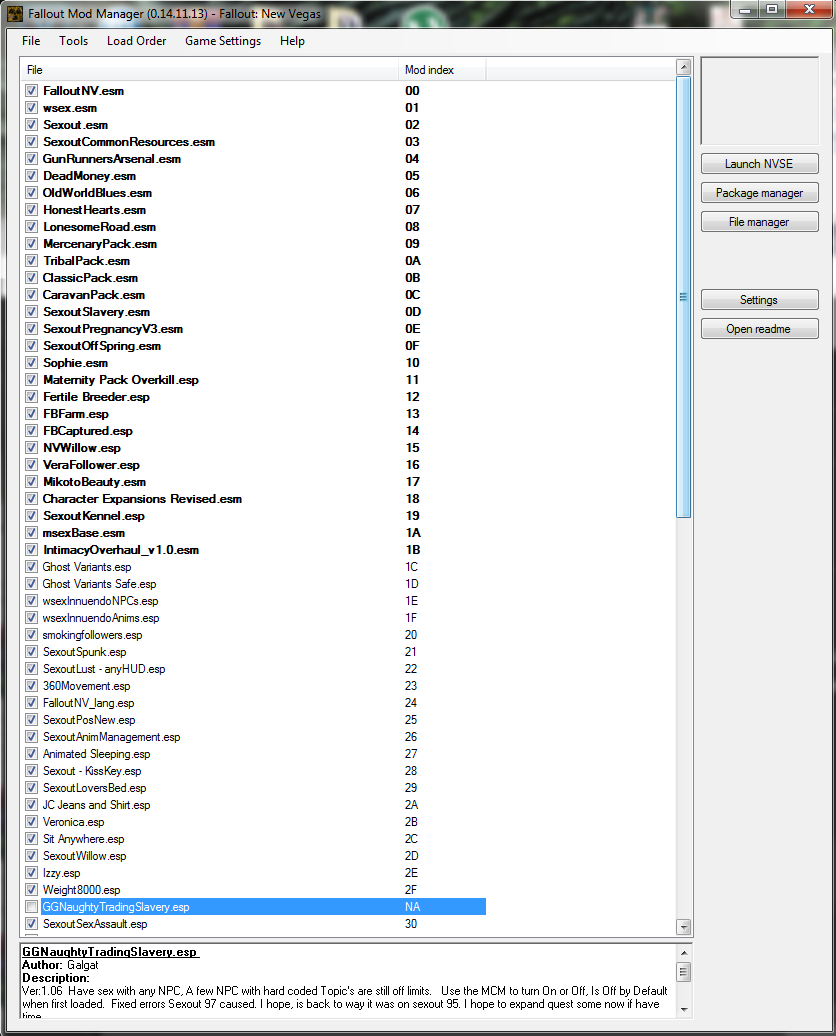This screenshot has width=836, height=1036.
Task: Open the File manager
Action: pos(759,222)
